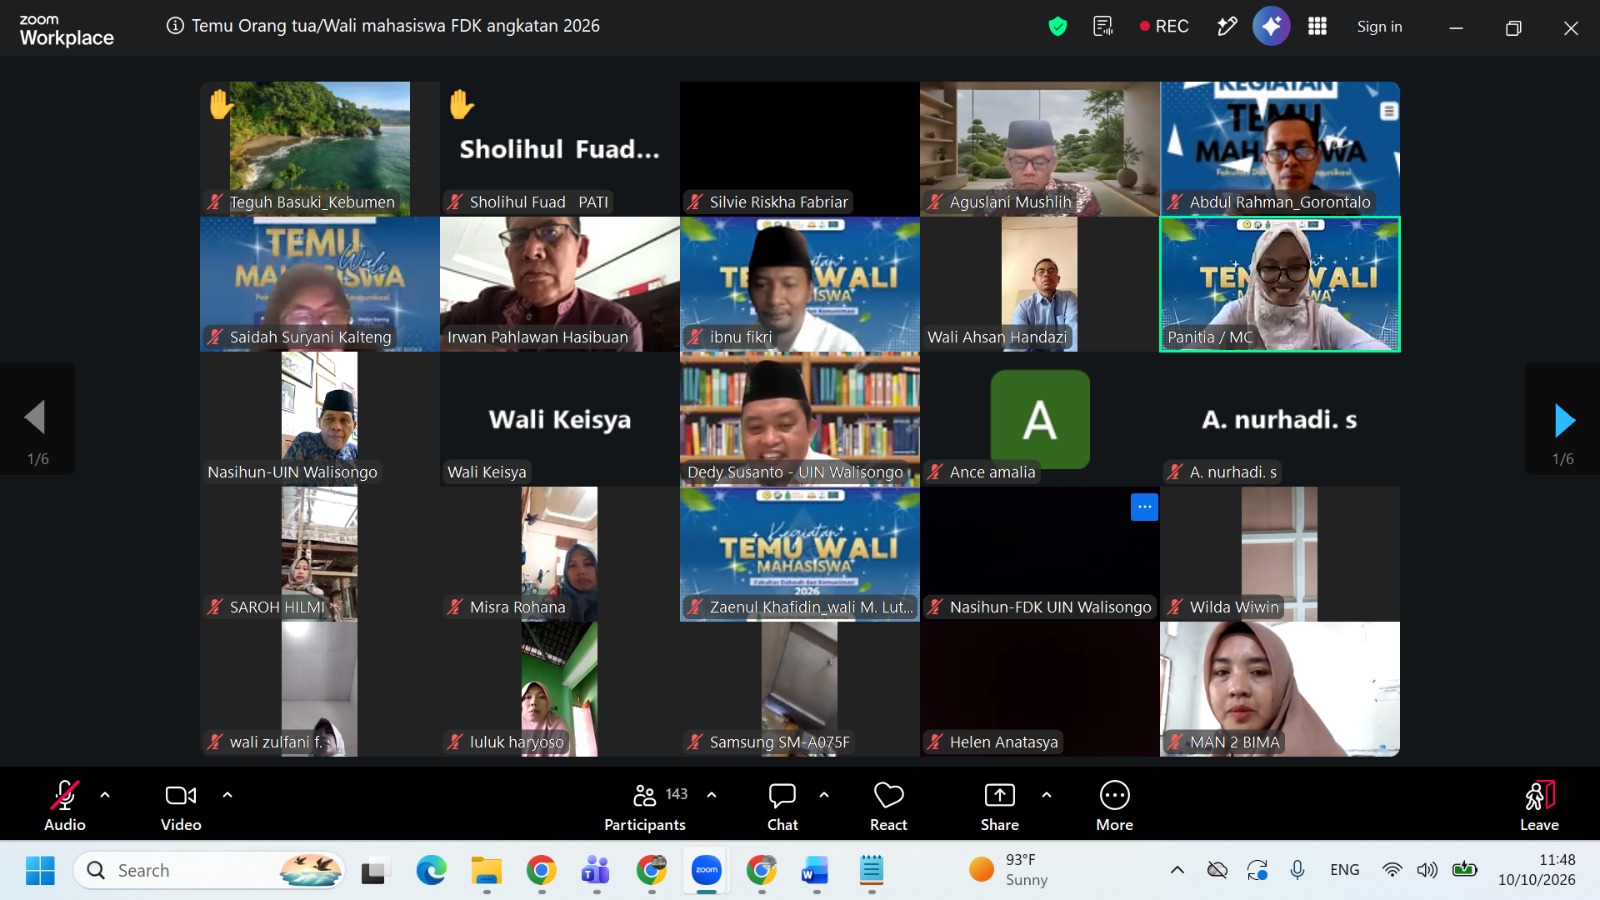
Task: Open the More options menu
Action: click(1114, 806)
